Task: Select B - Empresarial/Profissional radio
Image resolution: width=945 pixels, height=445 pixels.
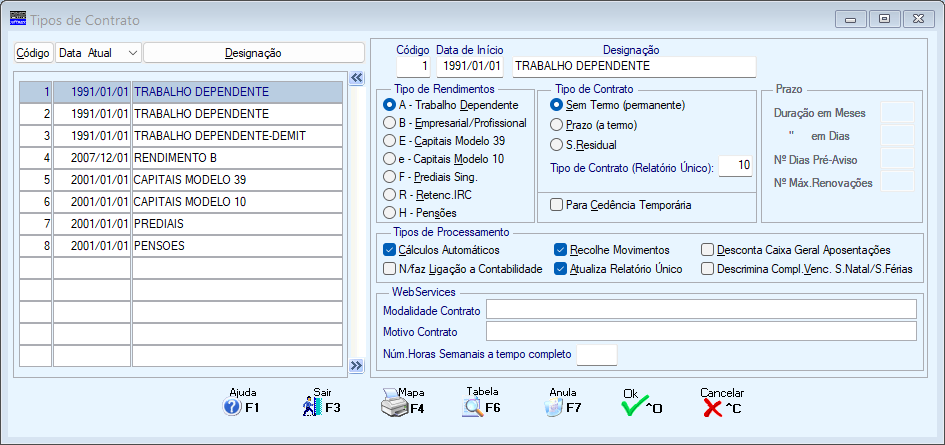Action: tap(389, 123)
